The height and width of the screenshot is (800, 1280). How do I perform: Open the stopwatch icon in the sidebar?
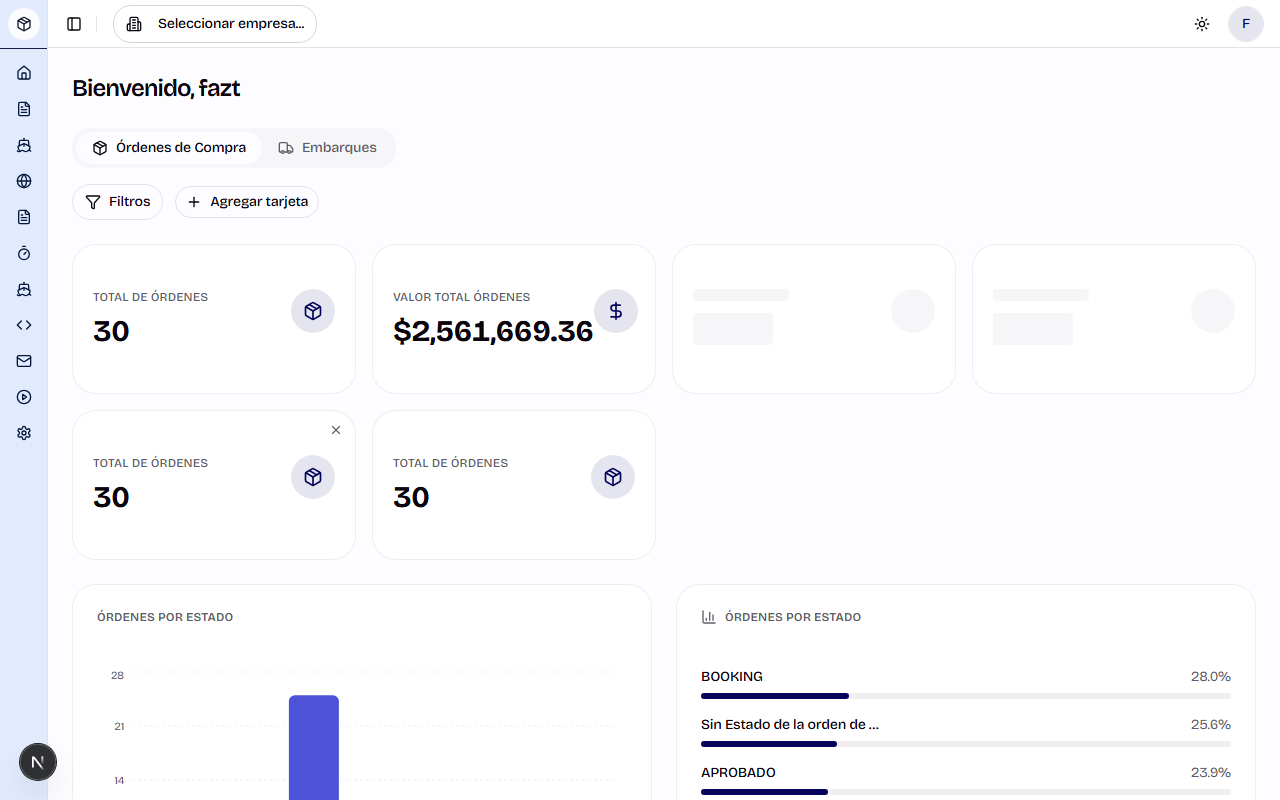tap(24, 253)
